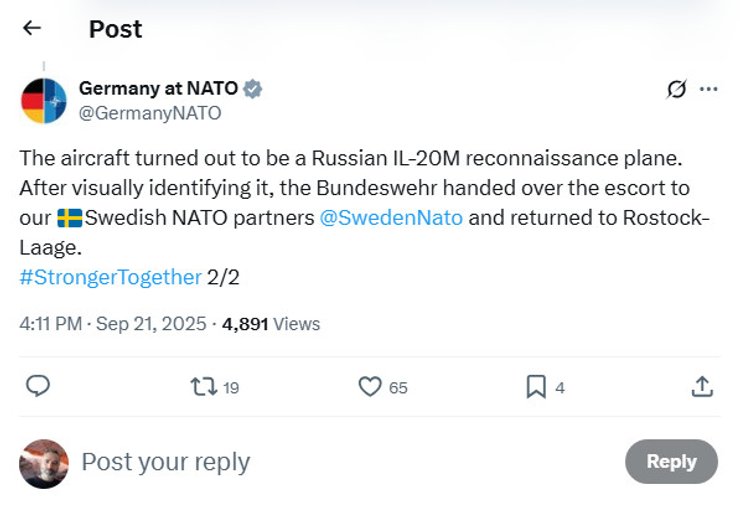Share the post using the upload icon

702,386
